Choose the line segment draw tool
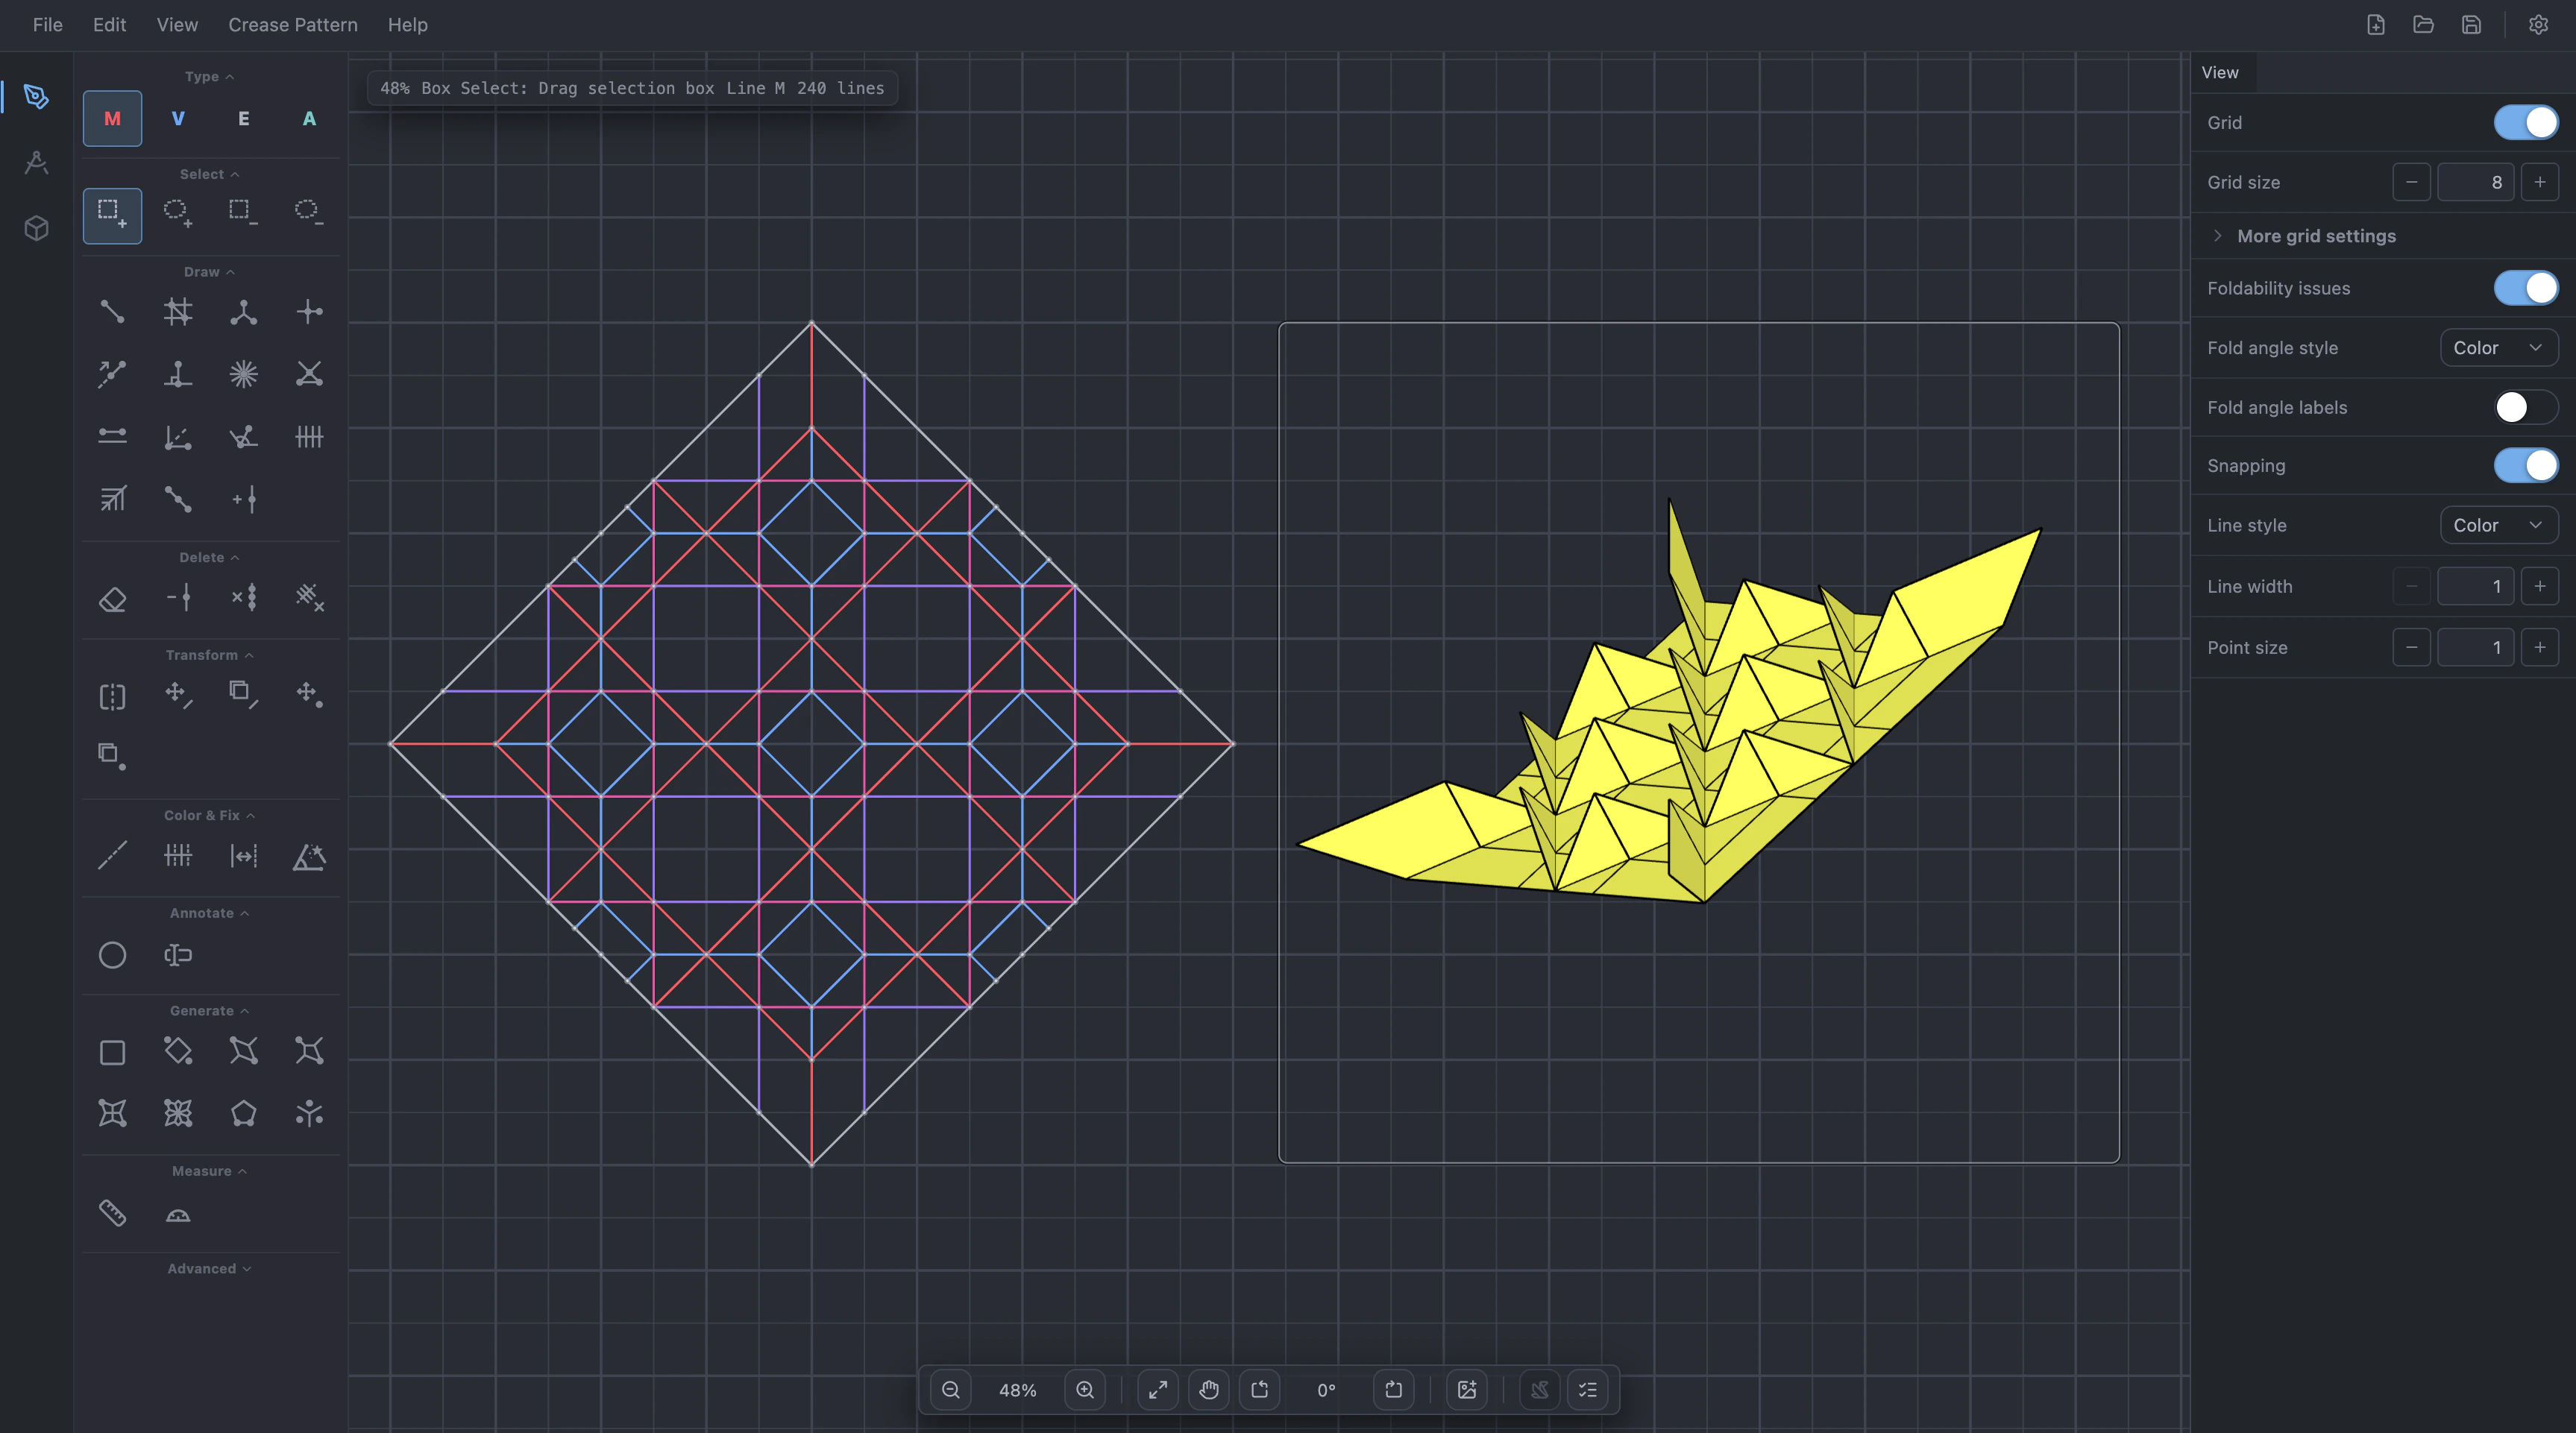Screen dimensions: 2576x1433 pyautogui.click(x=112, y=312)
